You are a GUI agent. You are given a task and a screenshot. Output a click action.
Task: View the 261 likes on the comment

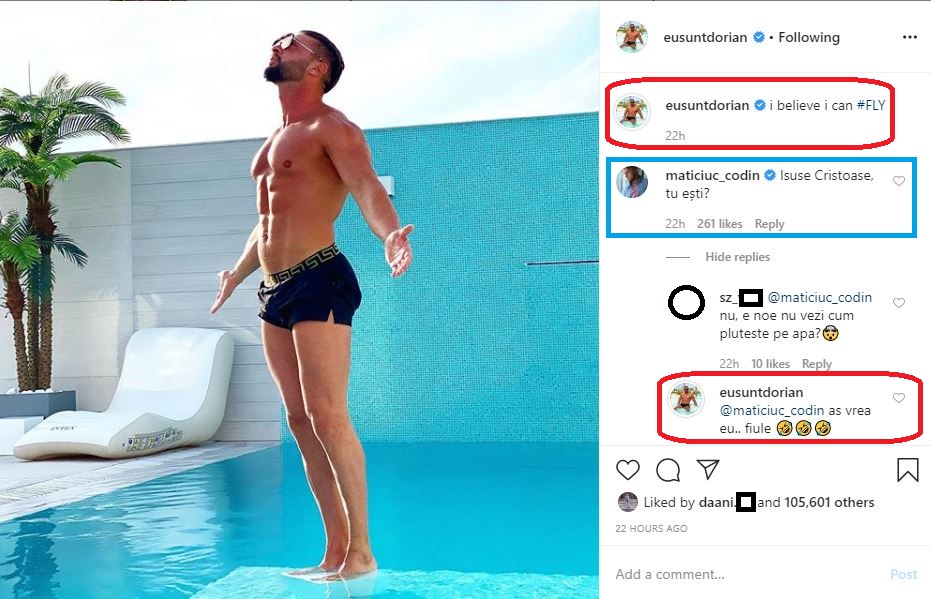point(719,224)
